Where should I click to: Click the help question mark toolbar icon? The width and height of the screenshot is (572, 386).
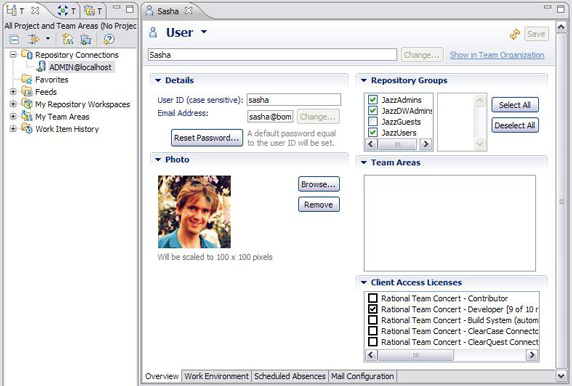[x=109, y=39]
